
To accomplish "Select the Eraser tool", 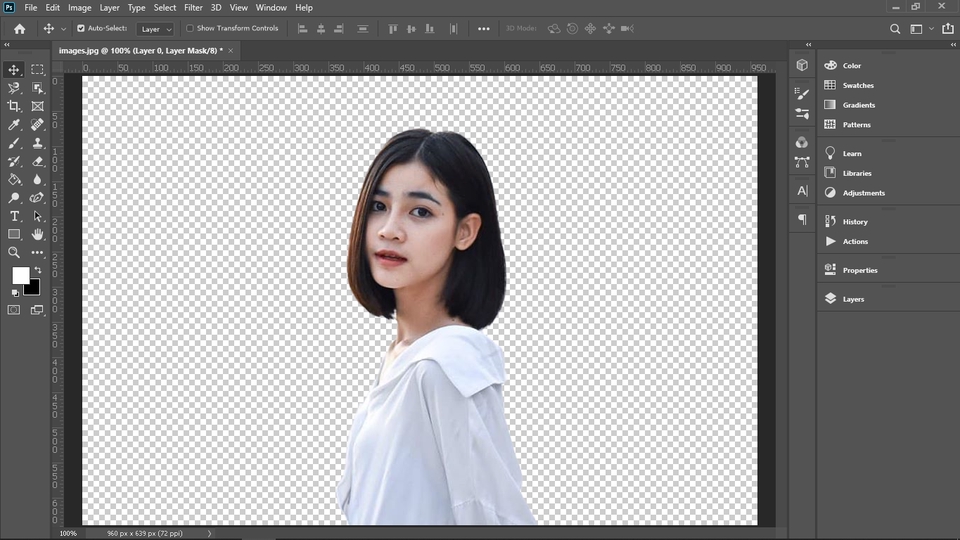I will coord(37,161).
